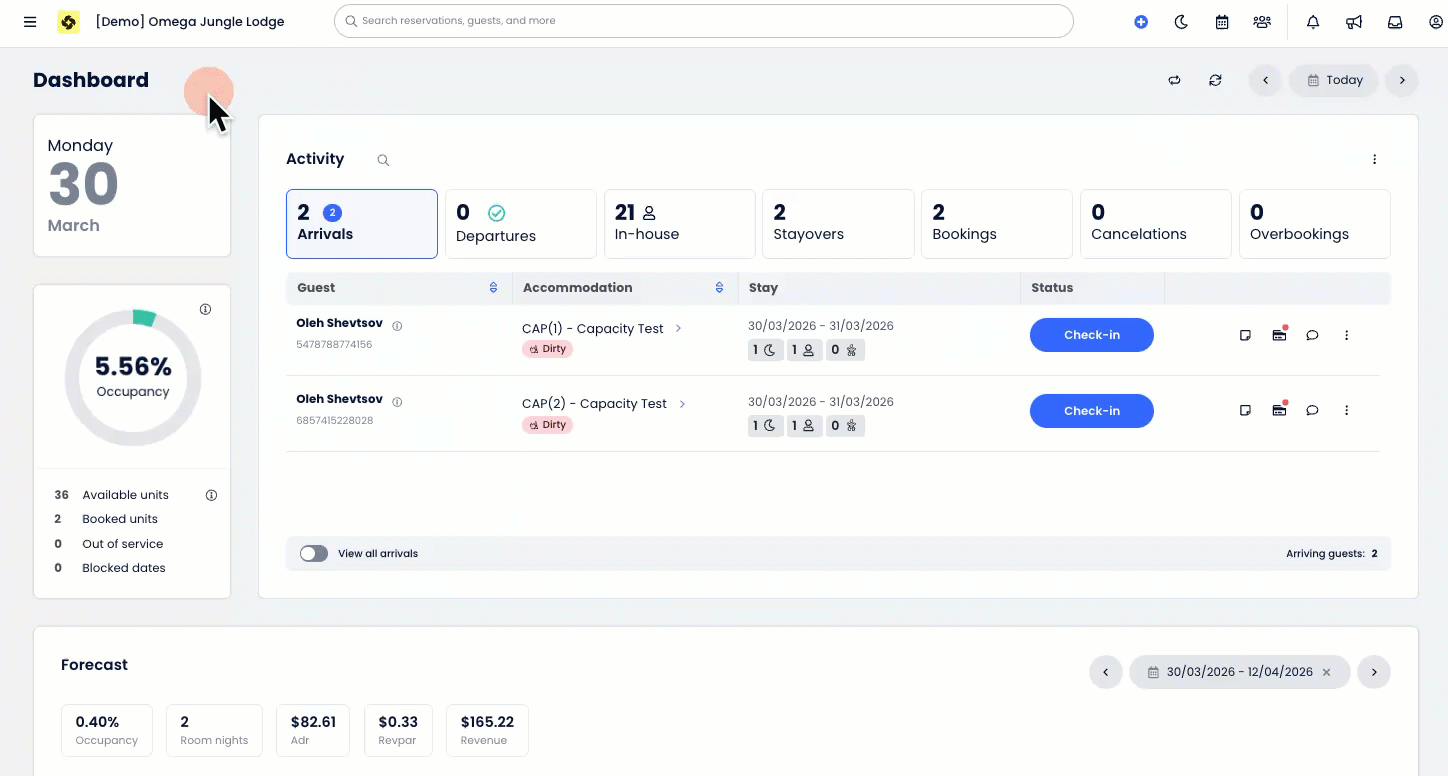This screenshot has height=776, width=1448.
Task: Open the inbox tray icon
Action: coord(1394,21)
